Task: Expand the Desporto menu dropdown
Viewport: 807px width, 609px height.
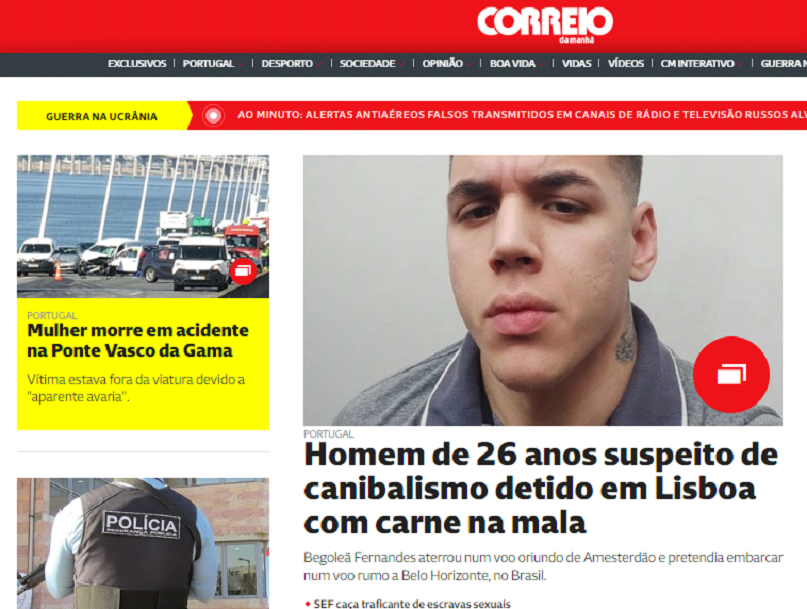Action: pyautogui.click(x=319, y=64)
